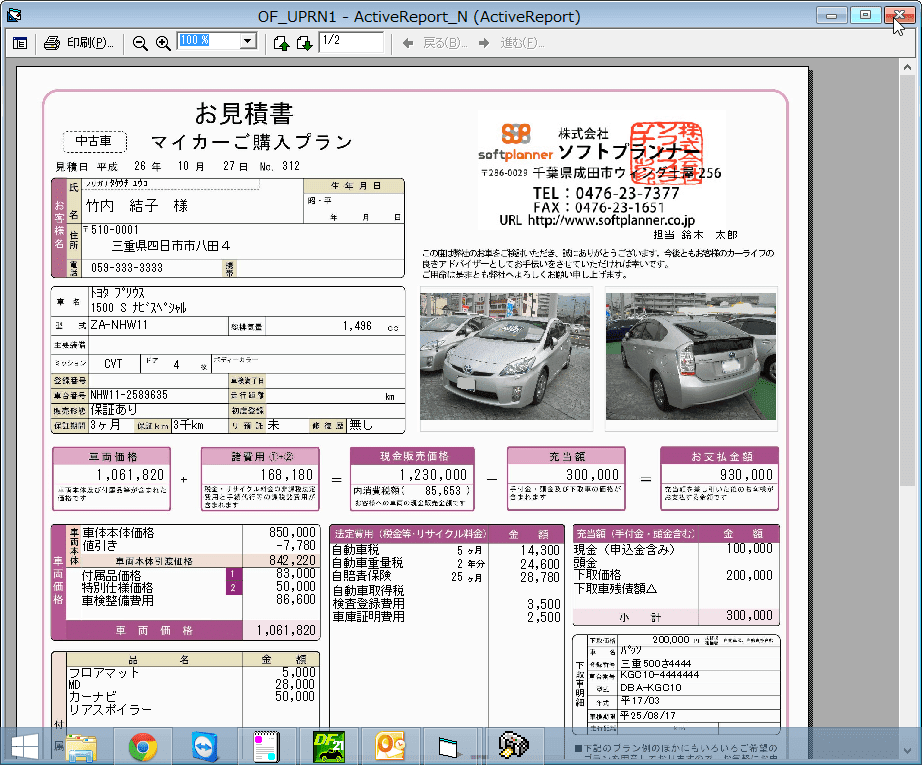The height and width of the screenshot is (765, 922).
Task: Click the rear view Prius photo
Action: coord(691,356)
